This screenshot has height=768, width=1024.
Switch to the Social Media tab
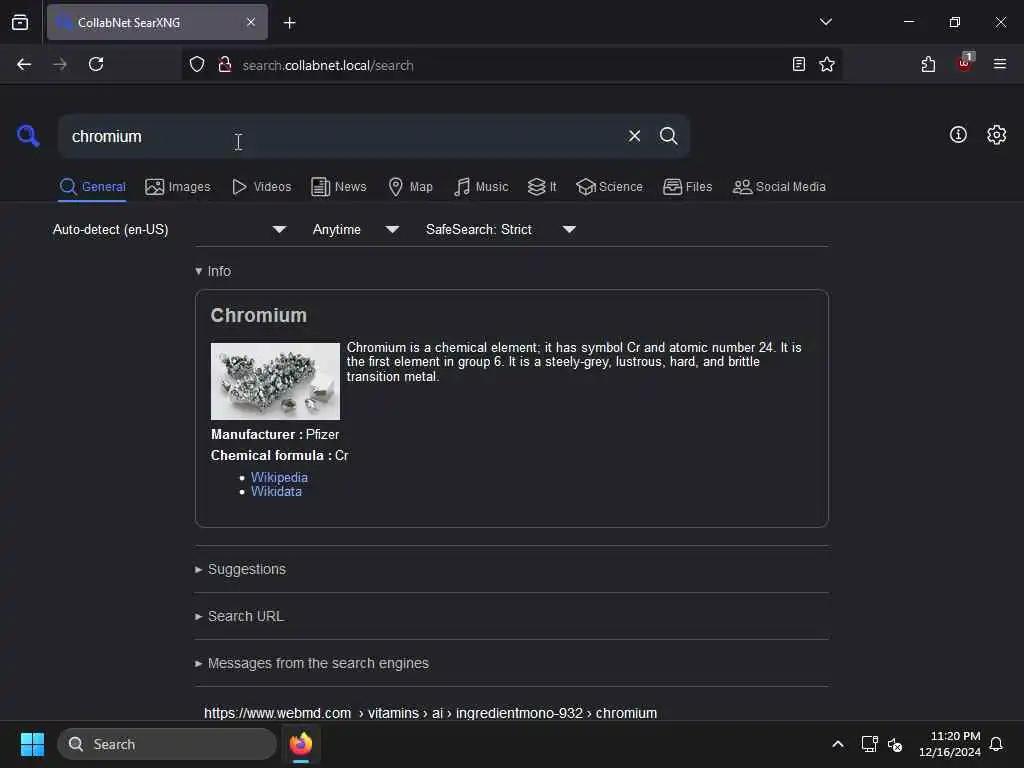pyautogui.click(x=779, y=187)
